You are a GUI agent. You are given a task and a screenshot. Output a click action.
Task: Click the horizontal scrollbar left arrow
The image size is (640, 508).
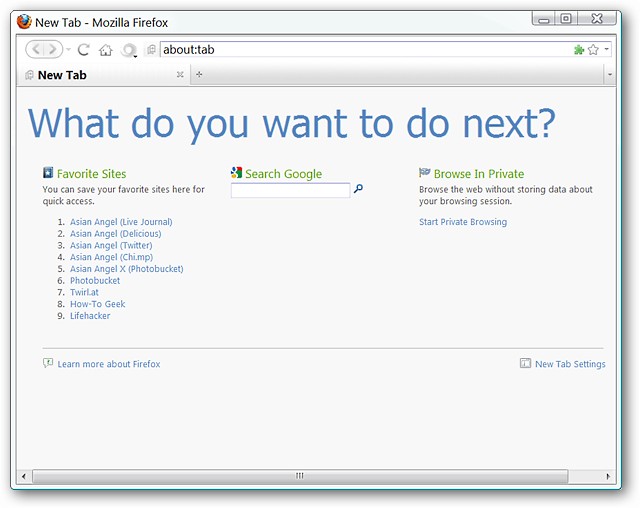pos(24,476)
